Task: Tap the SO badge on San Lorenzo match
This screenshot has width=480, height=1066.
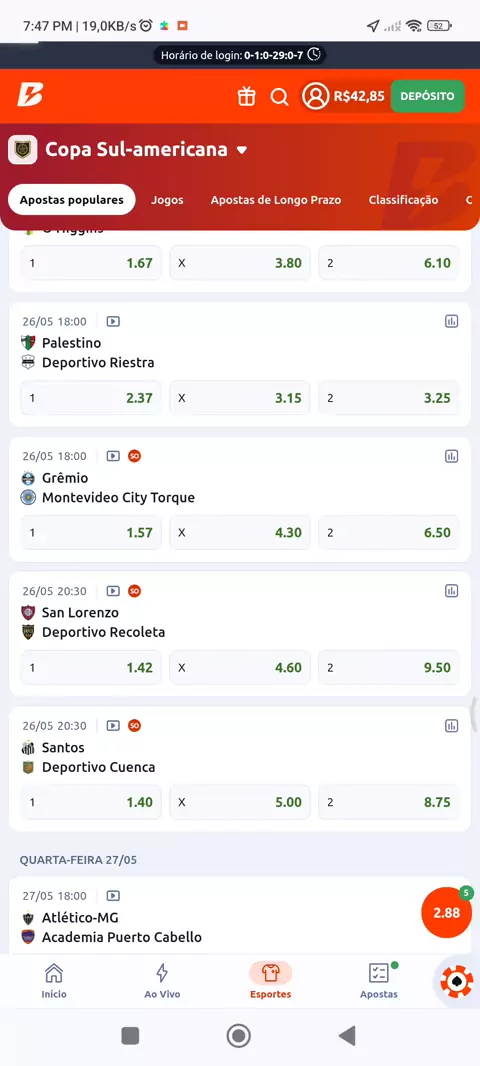Action: (135, 591)
